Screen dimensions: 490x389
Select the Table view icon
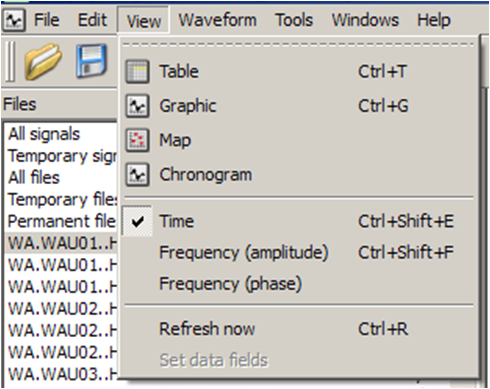coord(137,71)
